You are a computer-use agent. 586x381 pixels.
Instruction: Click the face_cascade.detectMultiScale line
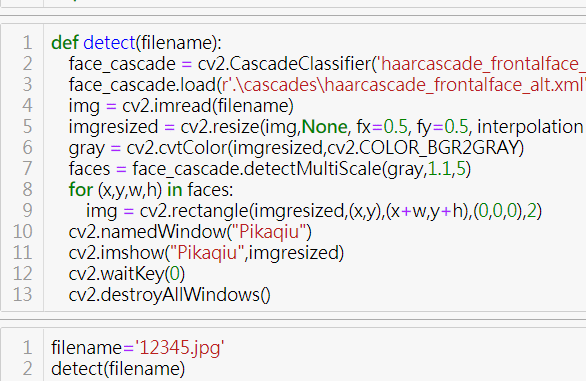click(x=270, y=169)
